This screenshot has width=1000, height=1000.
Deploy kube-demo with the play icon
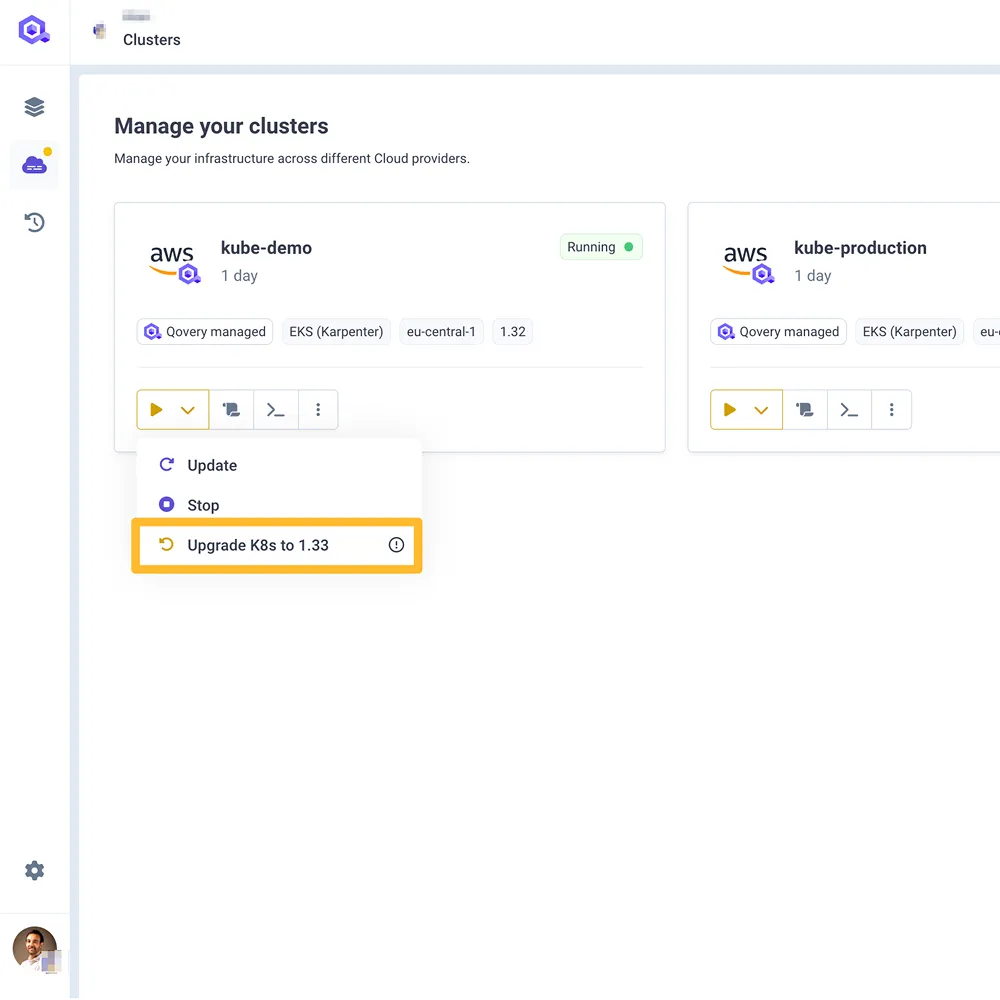click(x=156, y=409)
